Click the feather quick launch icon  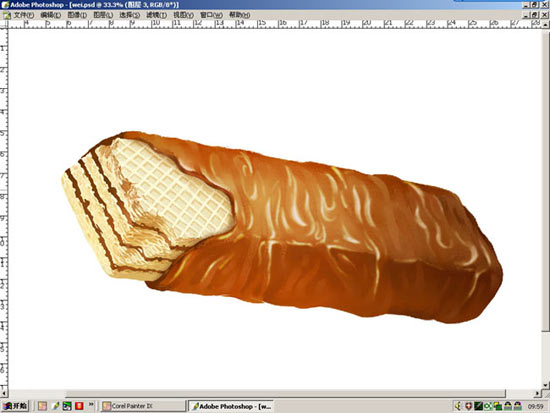coord(55,406)
